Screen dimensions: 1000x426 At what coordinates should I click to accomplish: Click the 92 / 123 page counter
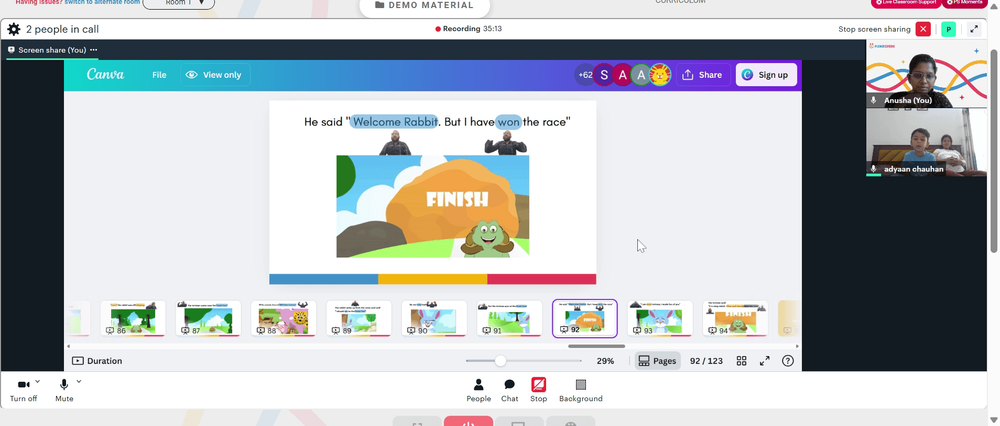tap(707, 361)
